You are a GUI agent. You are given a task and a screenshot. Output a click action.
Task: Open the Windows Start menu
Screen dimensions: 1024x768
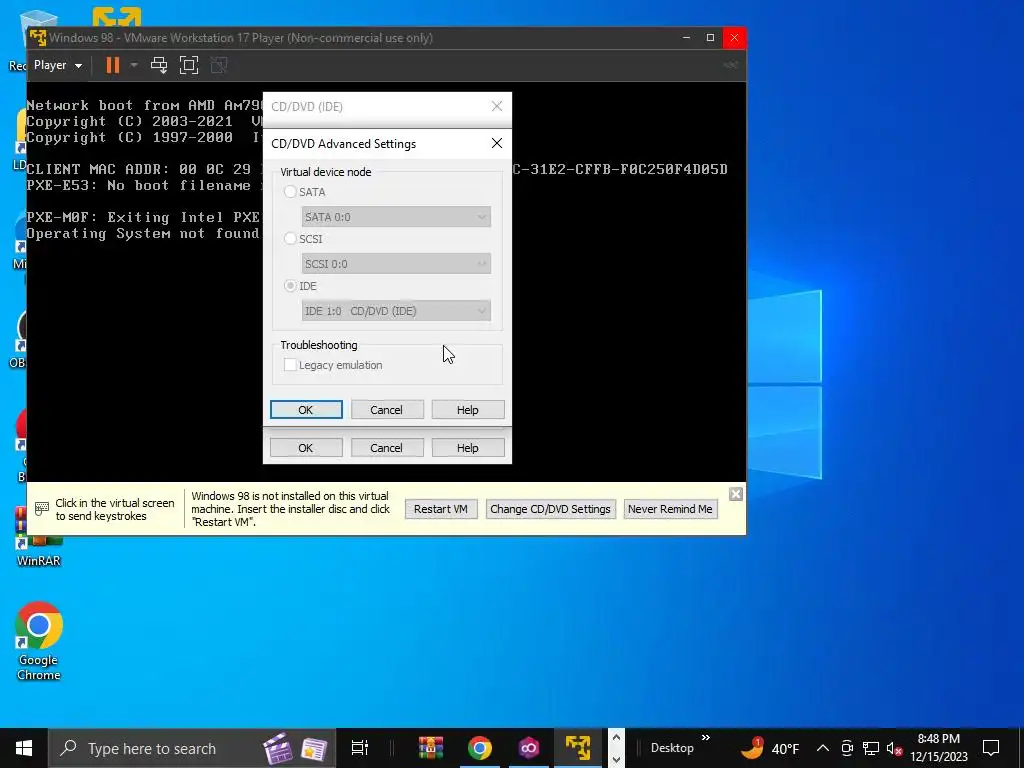click(24, 748)
